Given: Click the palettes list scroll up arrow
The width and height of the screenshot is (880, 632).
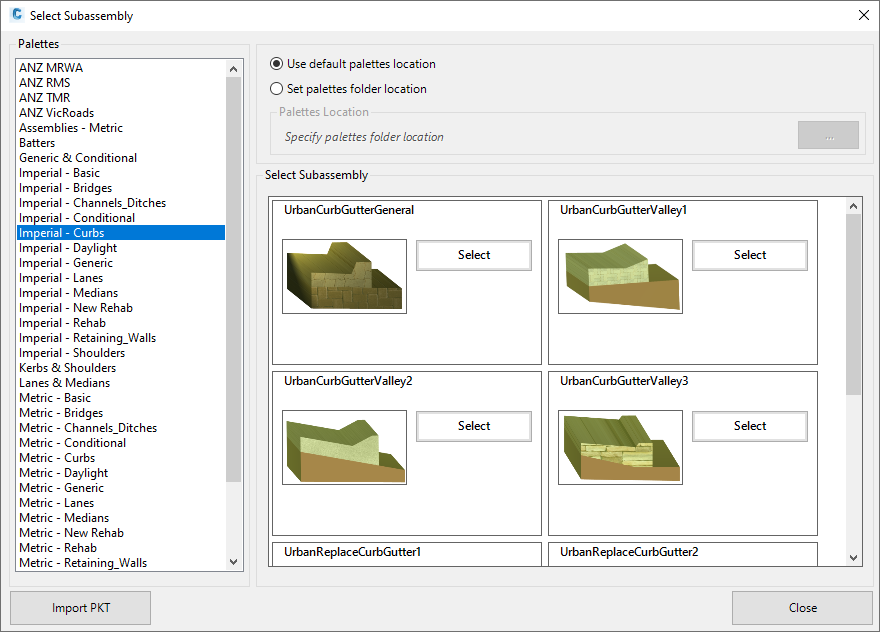Looking at the screenshot, I should pyautogui.click(x=234, y=69).
